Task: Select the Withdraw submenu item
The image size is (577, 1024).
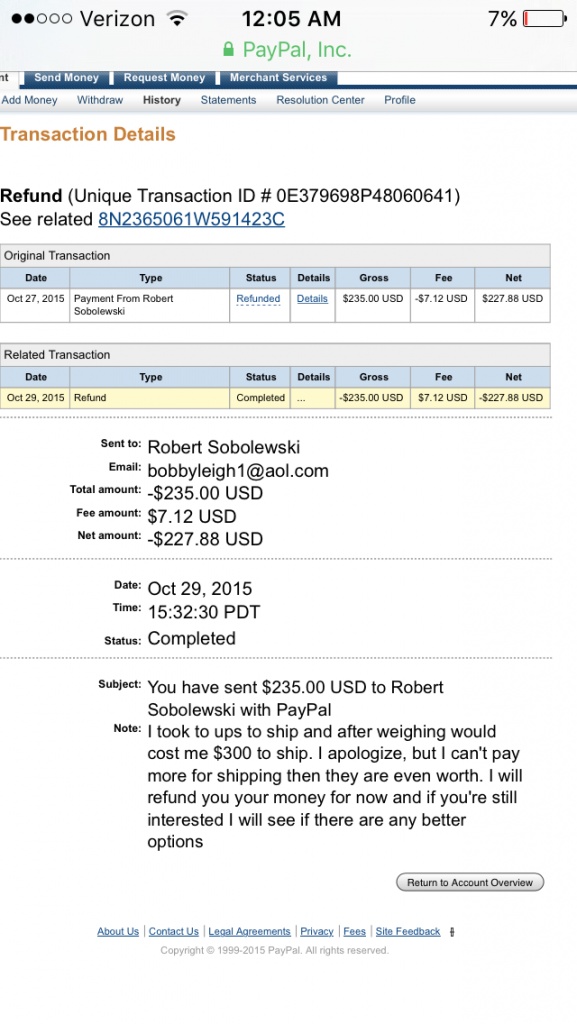Action: [x=100, y=100]
